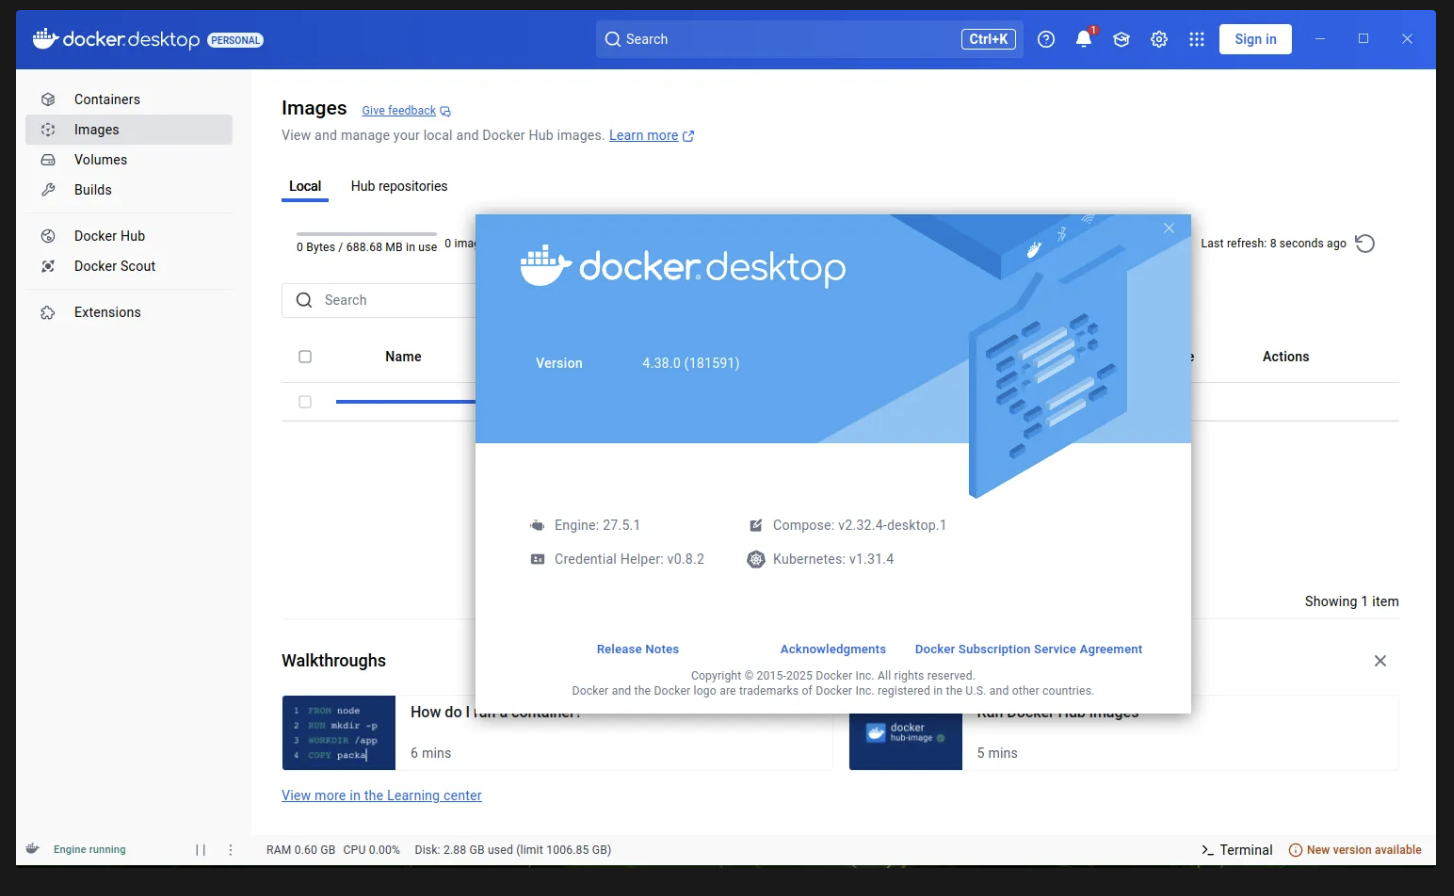Check the first image row checkbox

[x=305, y=402]
